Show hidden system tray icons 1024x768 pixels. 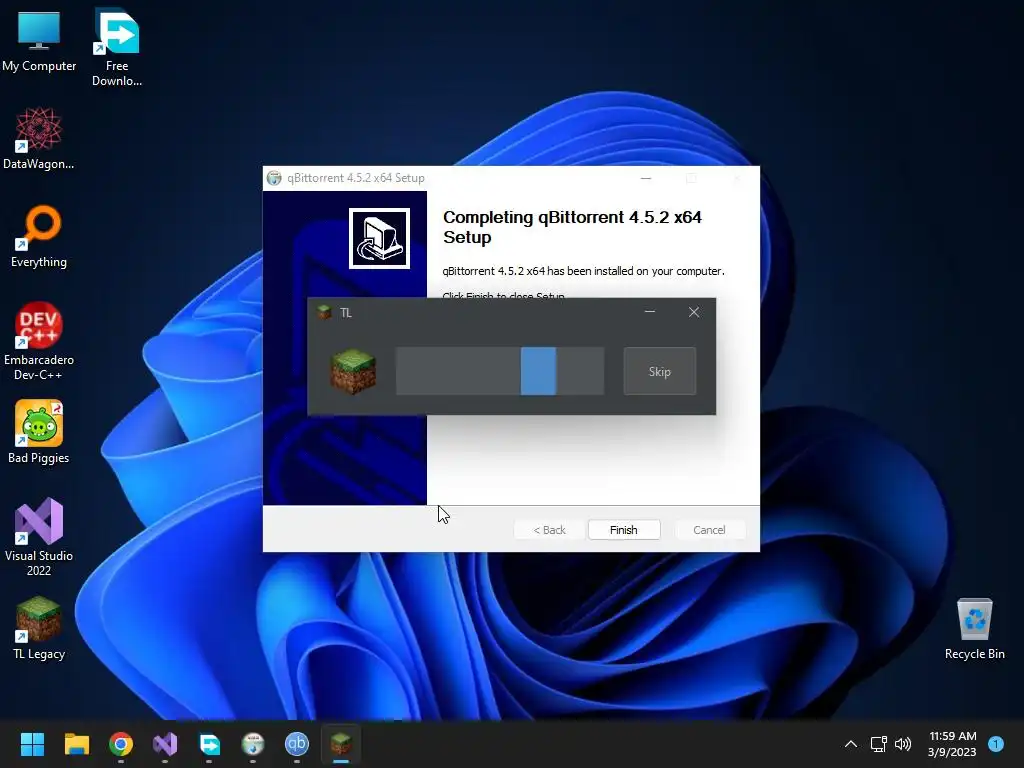click(x=850, y=744)
